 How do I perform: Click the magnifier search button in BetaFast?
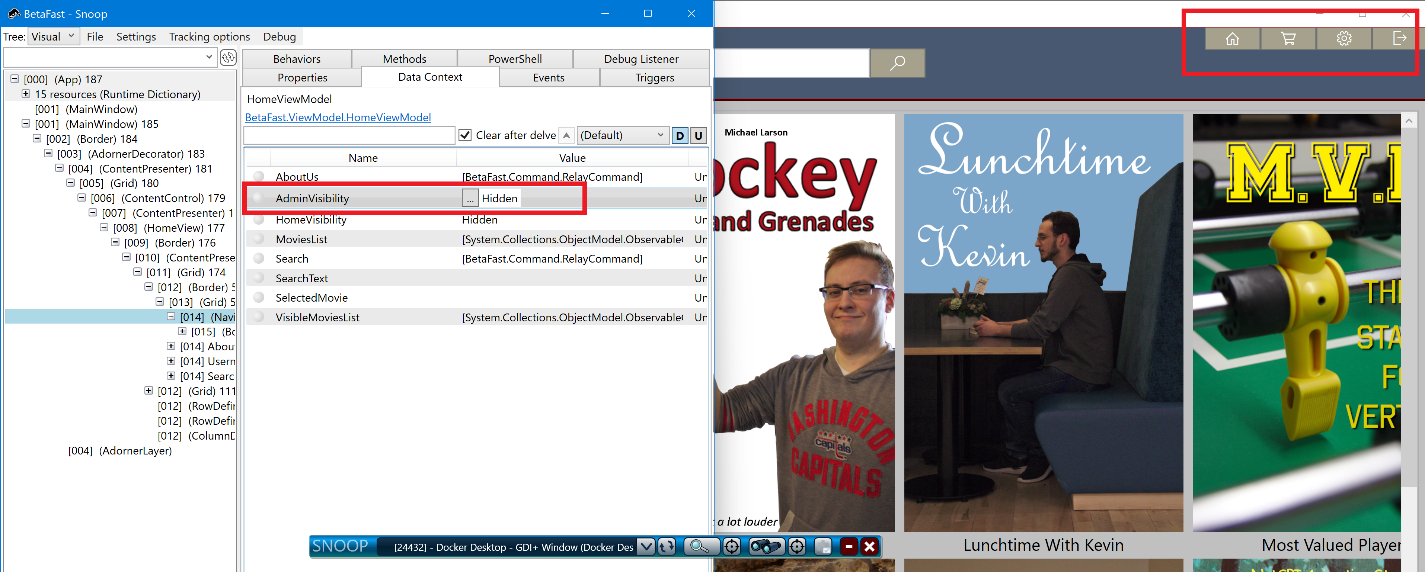(x=897, y=63)
